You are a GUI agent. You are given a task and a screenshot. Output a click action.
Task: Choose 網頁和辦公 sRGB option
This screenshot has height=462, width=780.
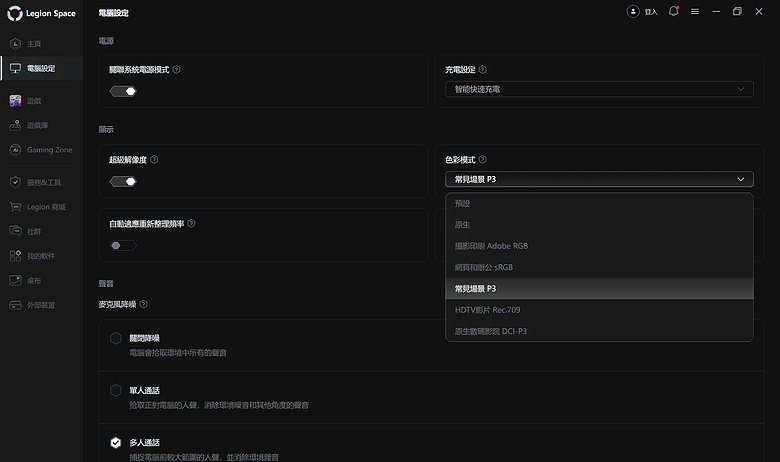[x=599, y=267]
